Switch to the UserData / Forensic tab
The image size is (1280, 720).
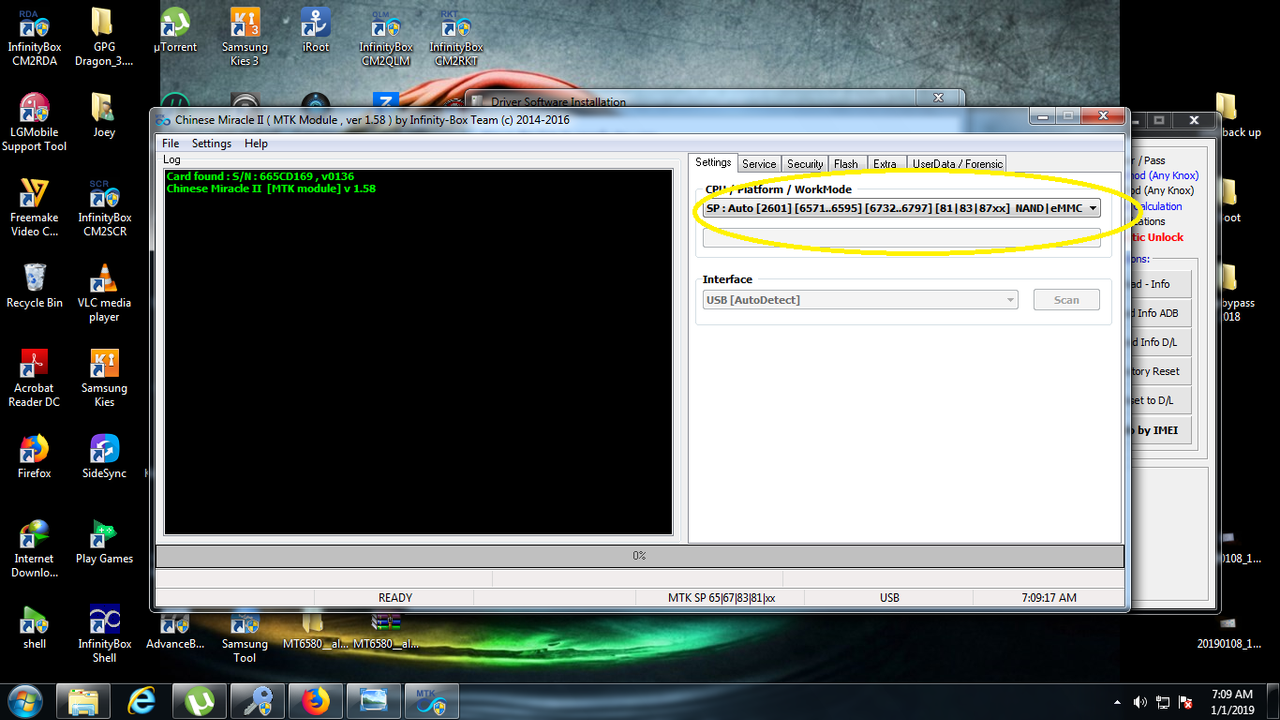click(957, 164)
